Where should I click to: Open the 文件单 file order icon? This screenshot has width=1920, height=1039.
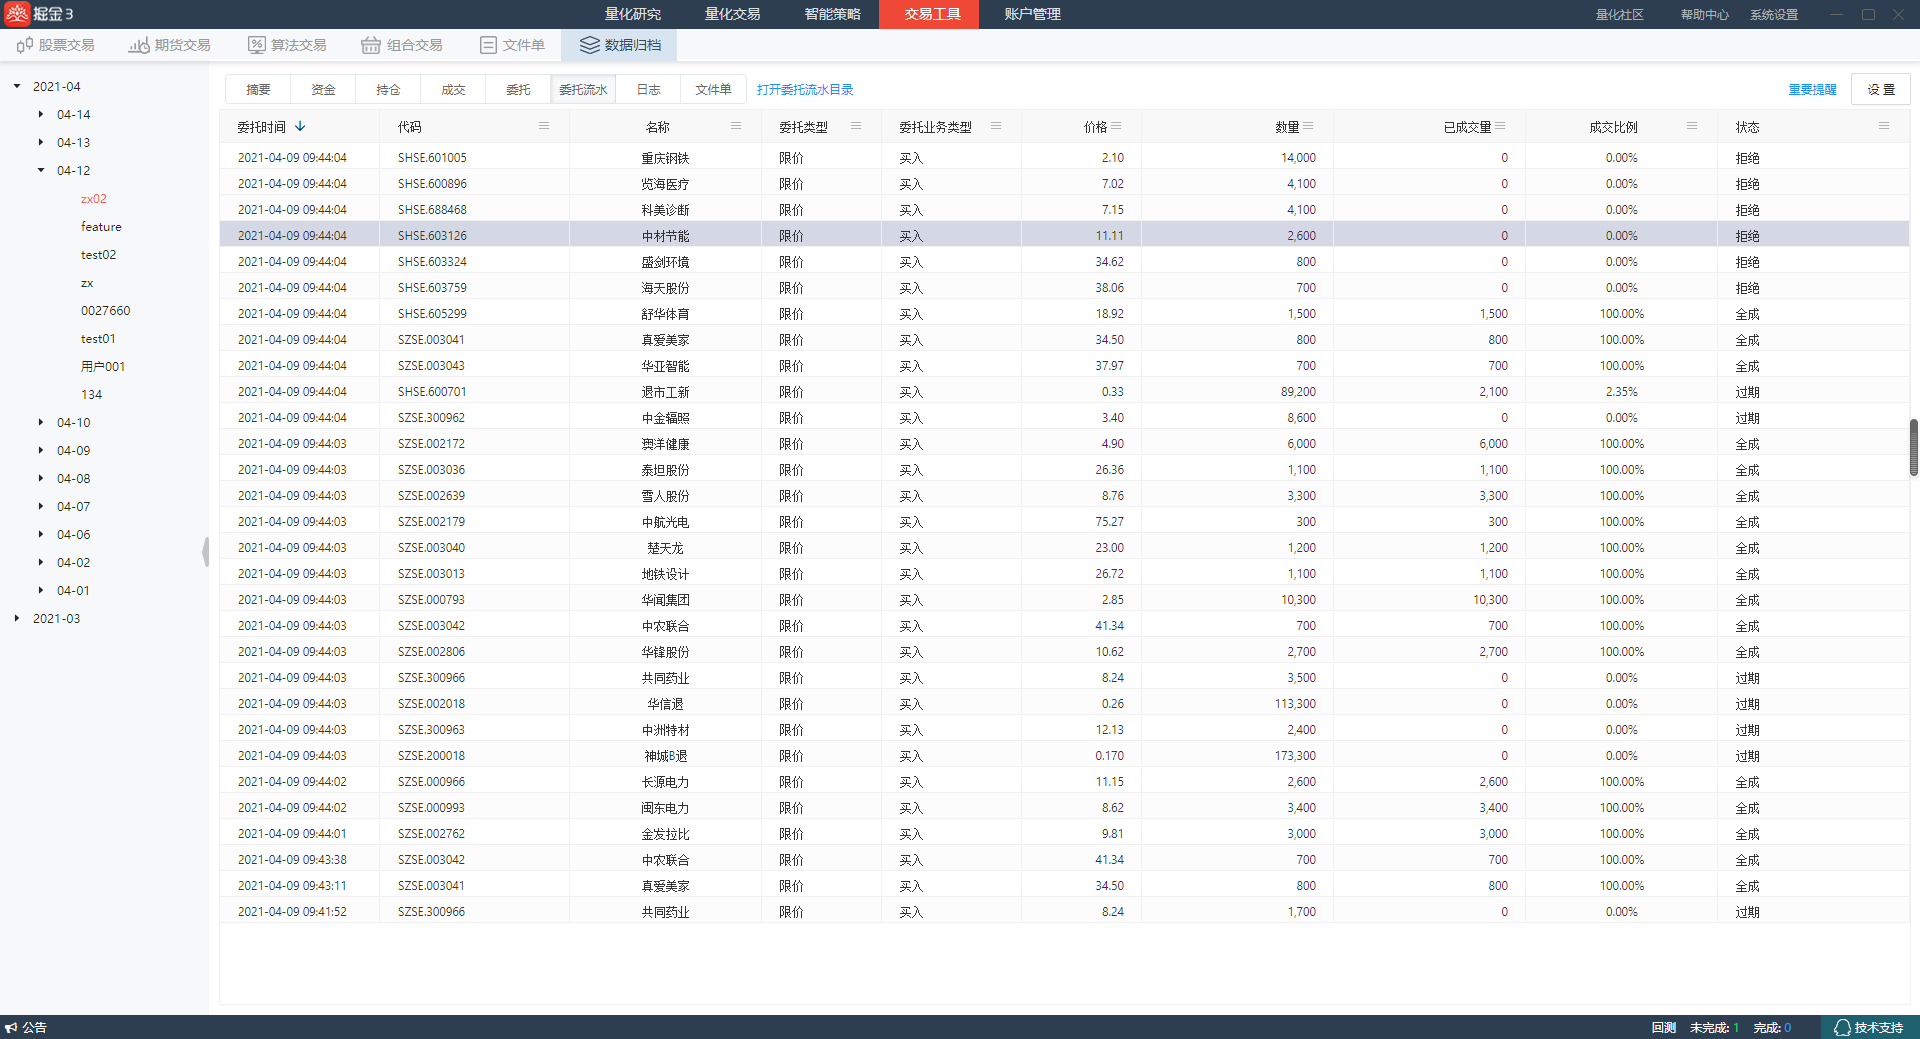[488, 45]
